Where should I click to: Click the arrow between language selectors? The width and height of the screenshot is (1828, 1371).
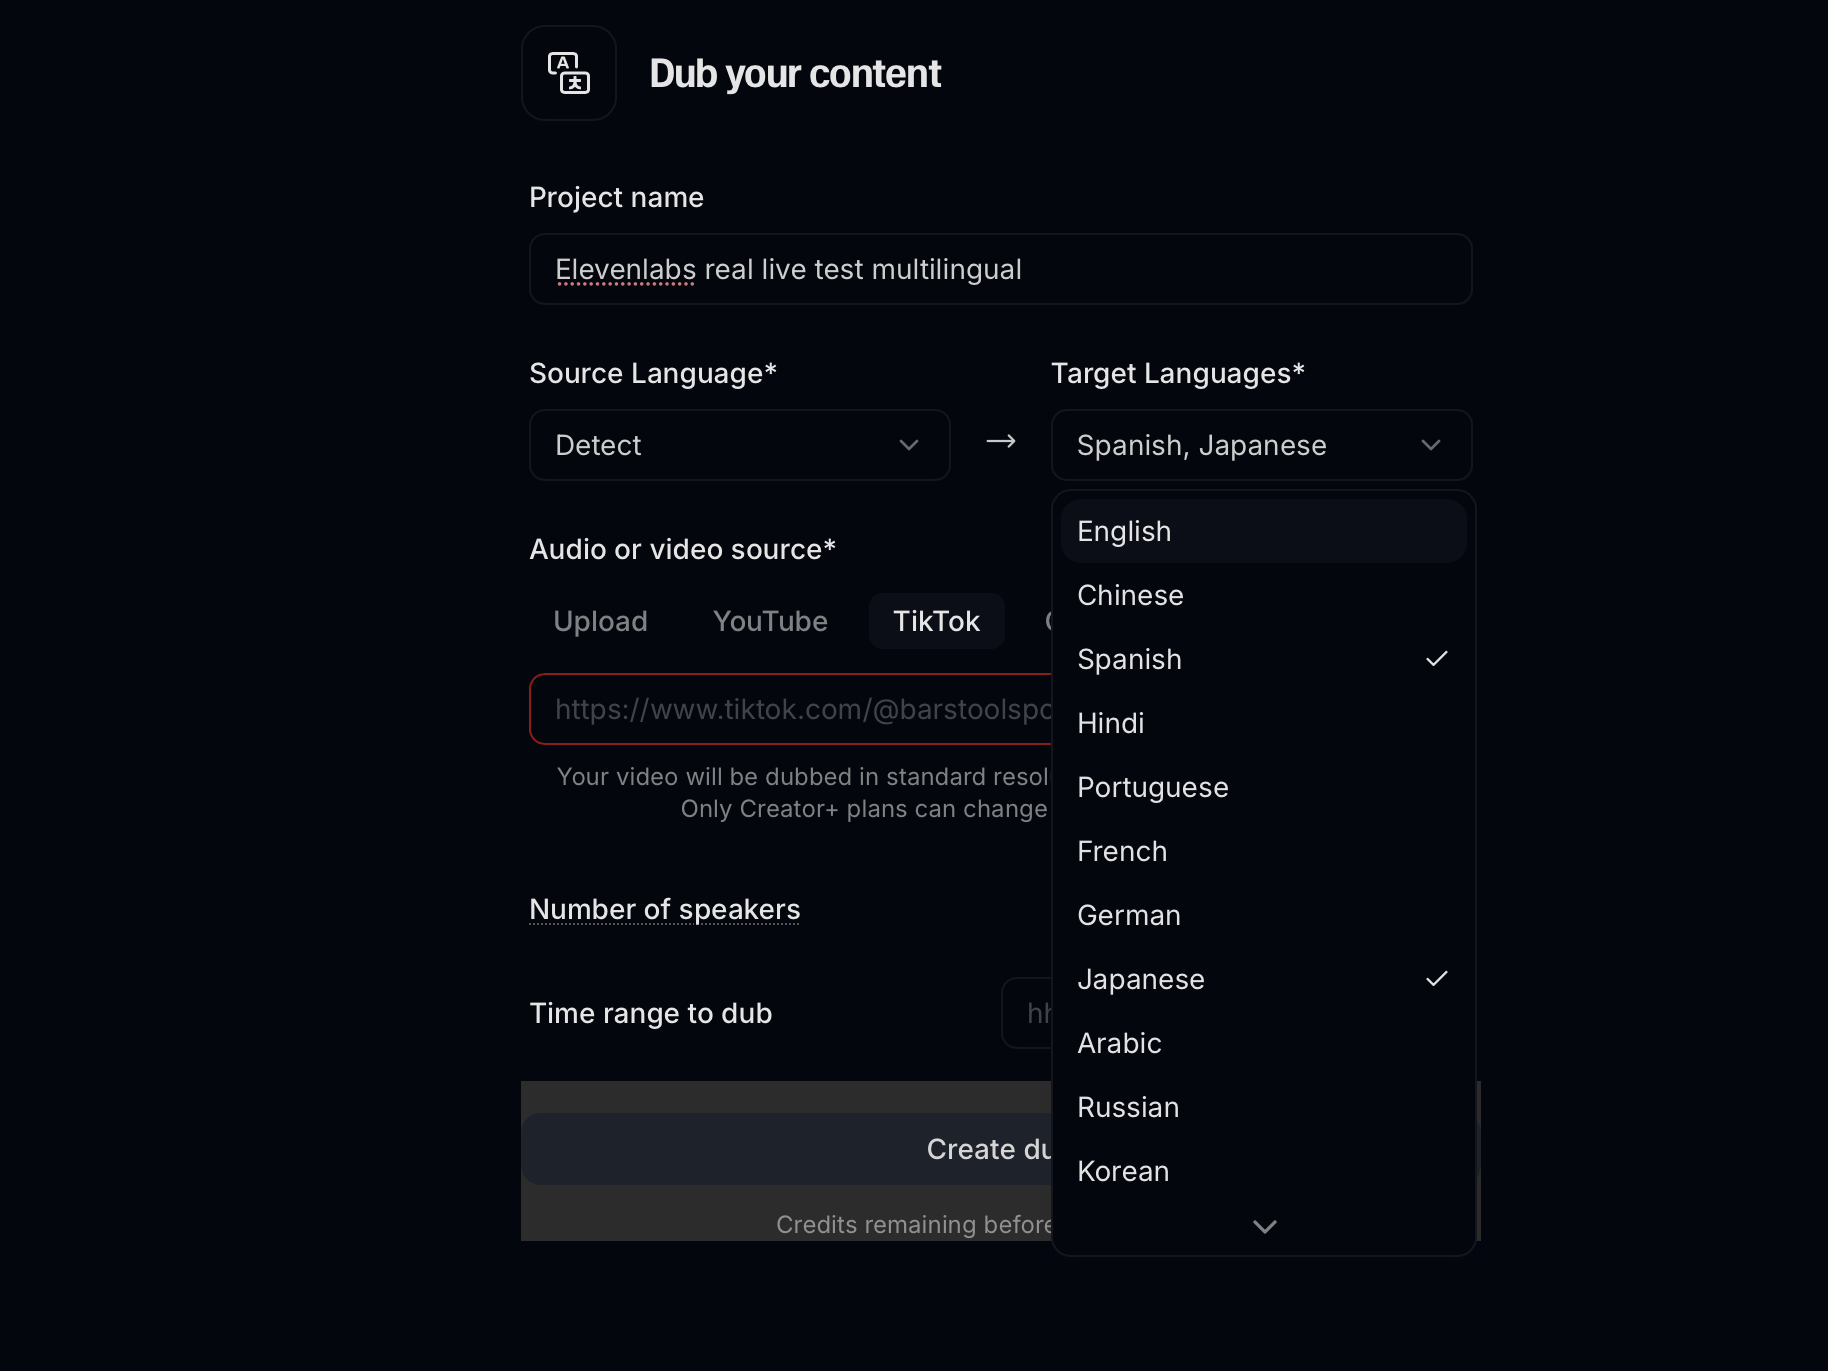[1001, 442]
